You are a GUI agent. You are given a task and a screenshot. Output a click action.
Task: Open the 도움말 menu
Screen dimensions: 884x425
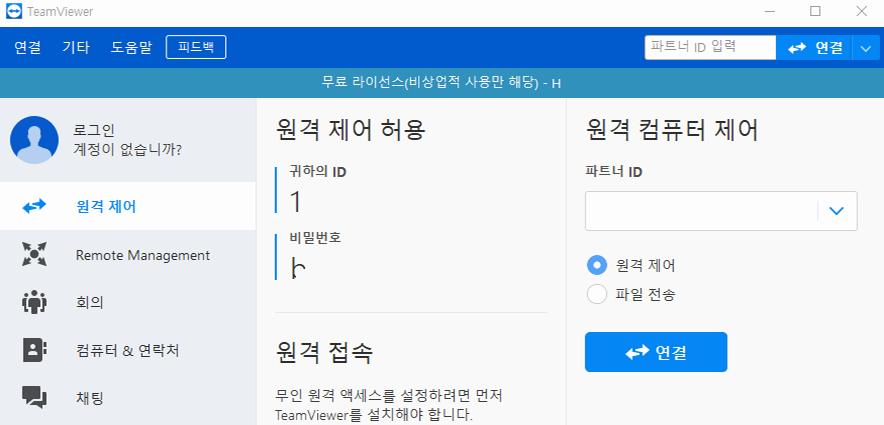131,48
